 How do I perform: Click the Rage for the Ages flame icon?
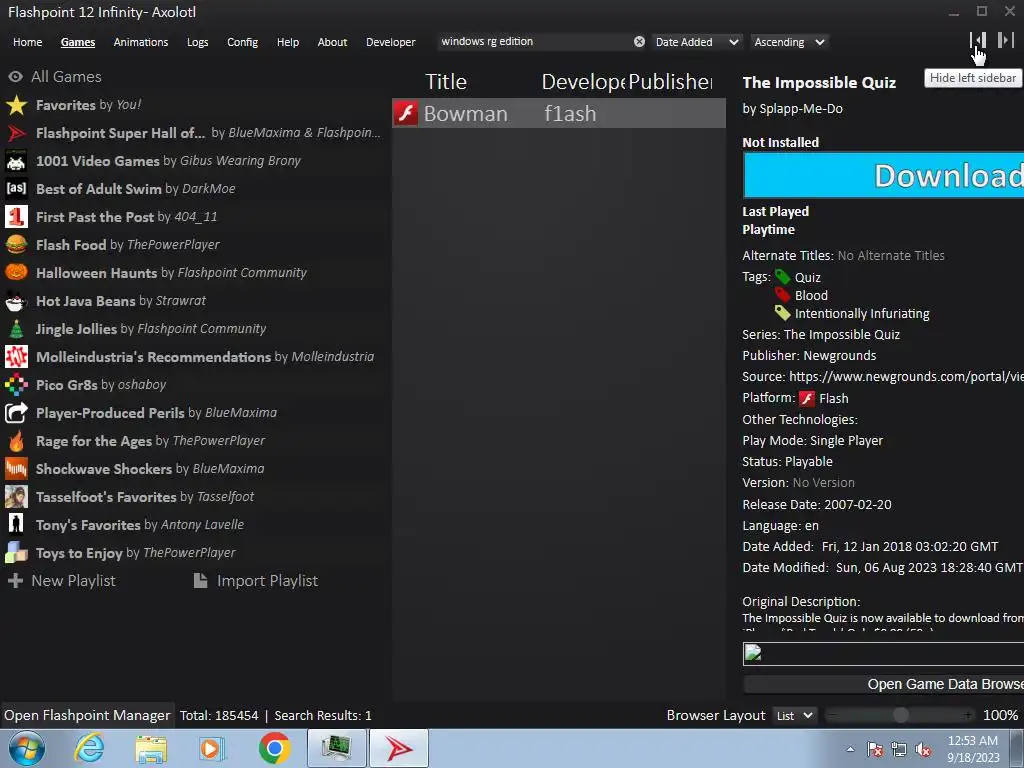16,441
